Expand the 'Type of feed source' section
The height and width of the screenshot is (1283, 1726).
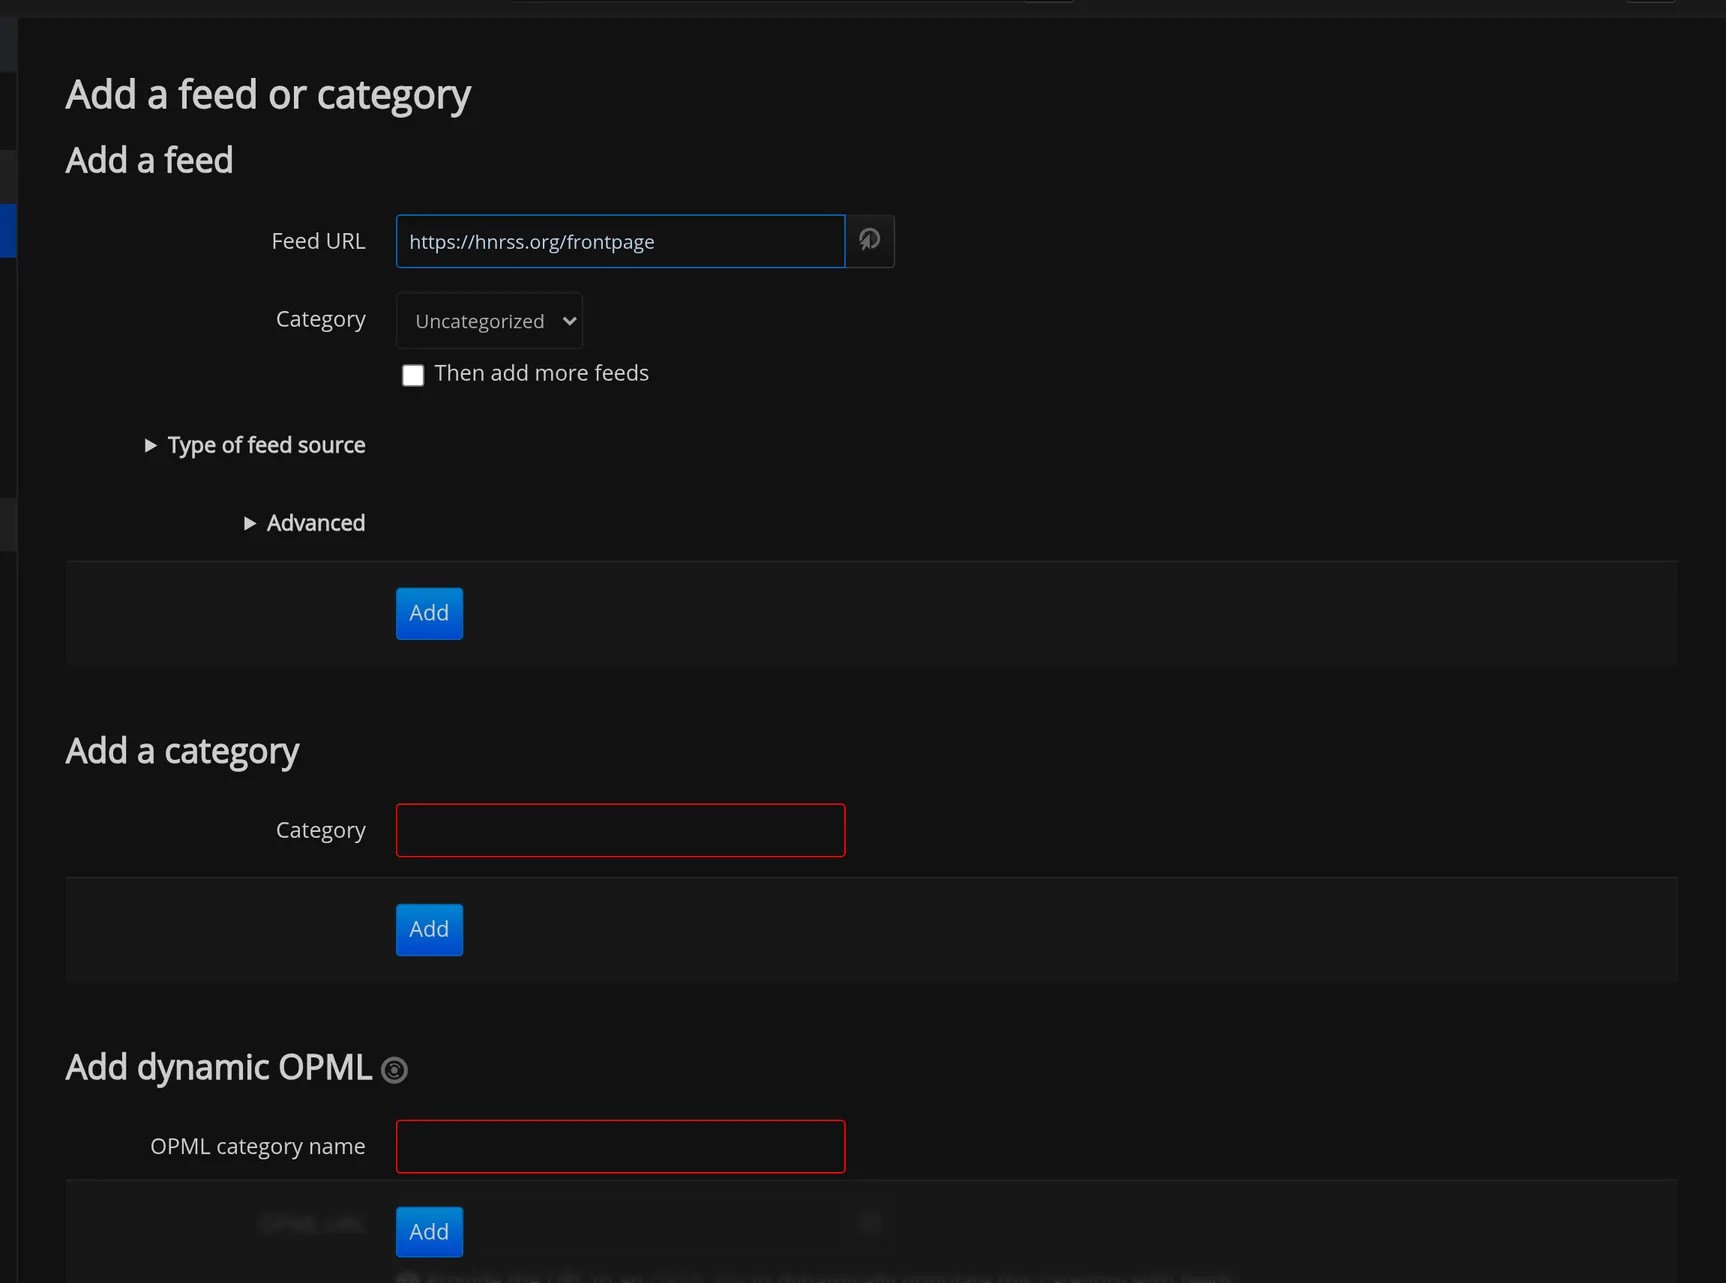coord(255,445)
